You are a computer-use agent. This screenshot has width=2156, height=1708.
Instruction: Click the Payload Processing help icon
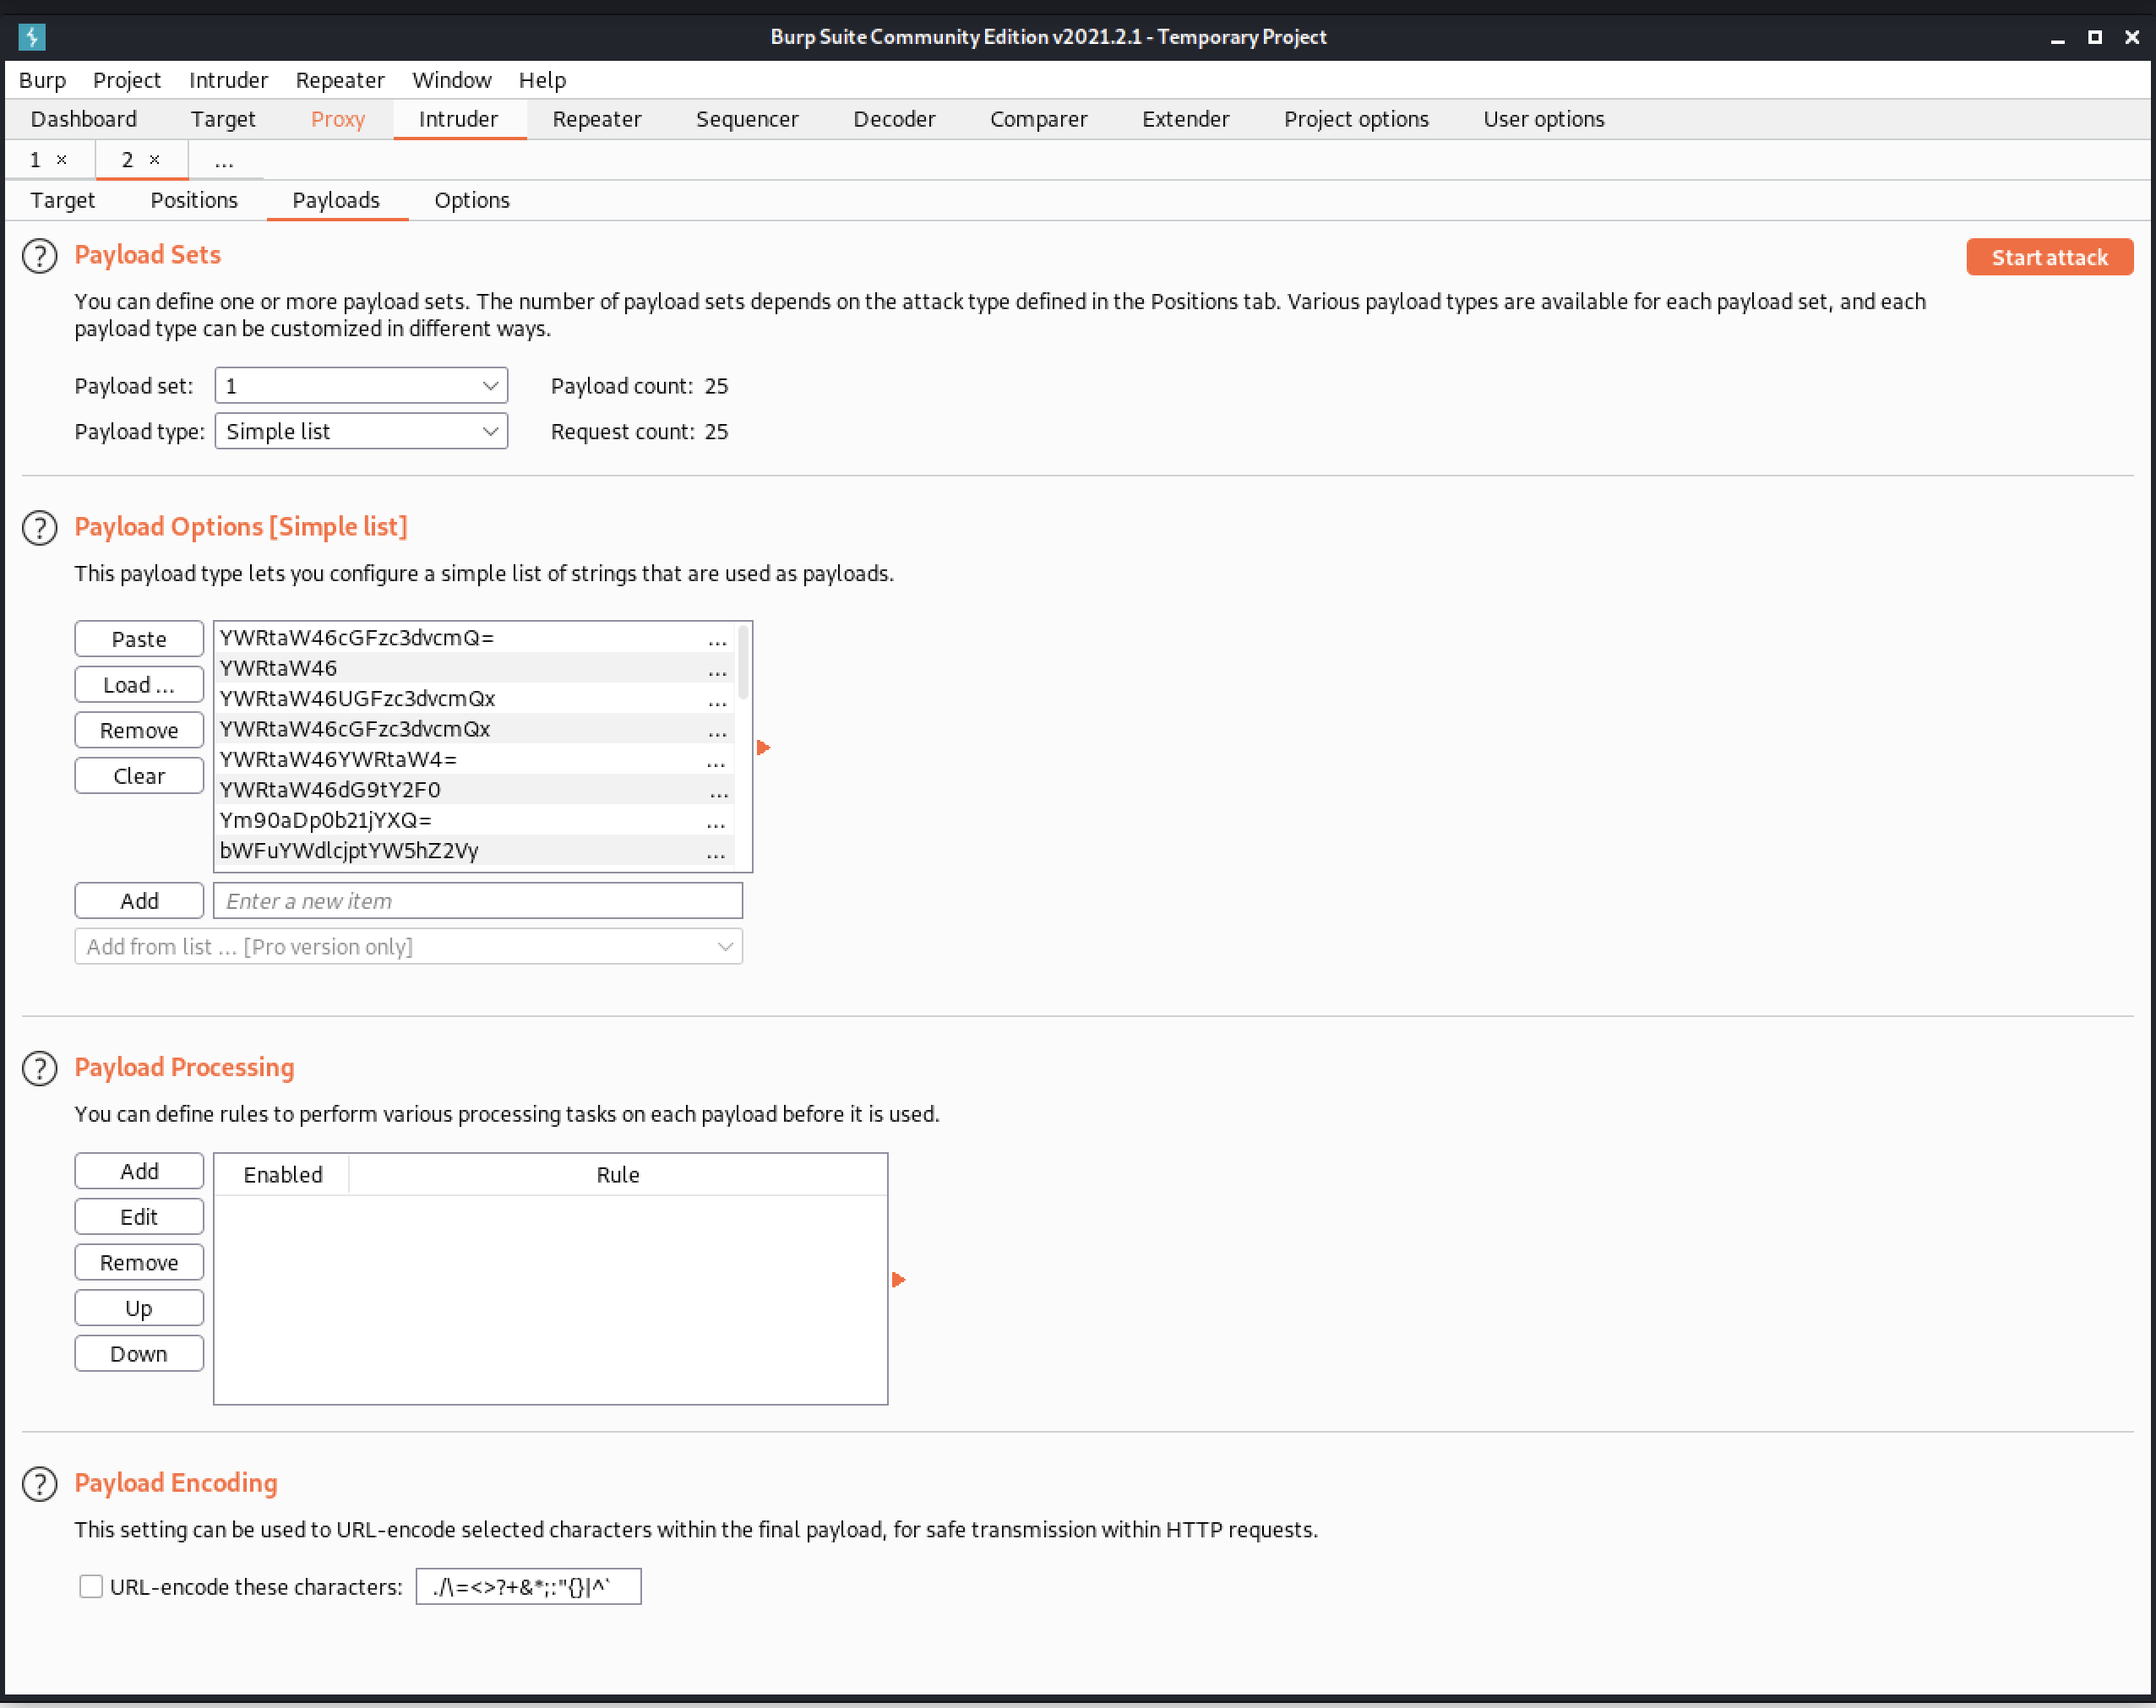coord(38,1068)
